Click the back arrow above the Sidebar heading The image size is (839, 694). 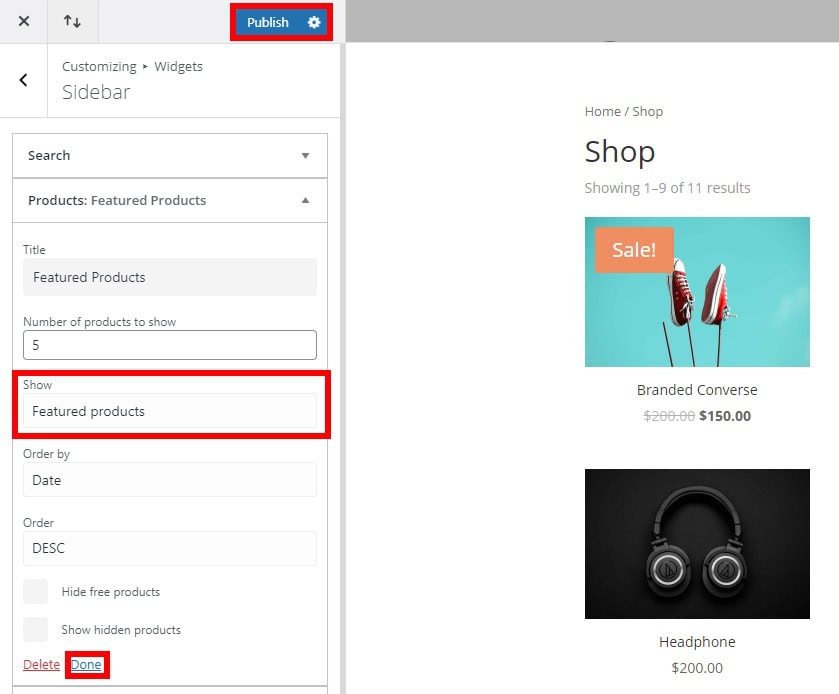(23, 80)
